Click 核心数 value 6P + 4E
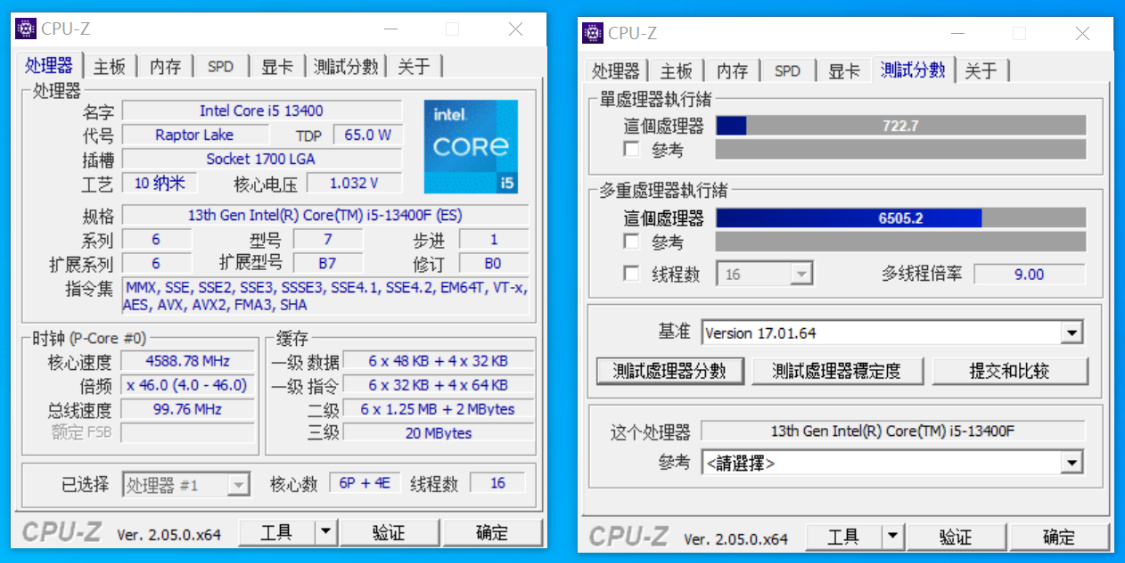The width and height of the screenshot is (1125, 563). click(364, 483)
